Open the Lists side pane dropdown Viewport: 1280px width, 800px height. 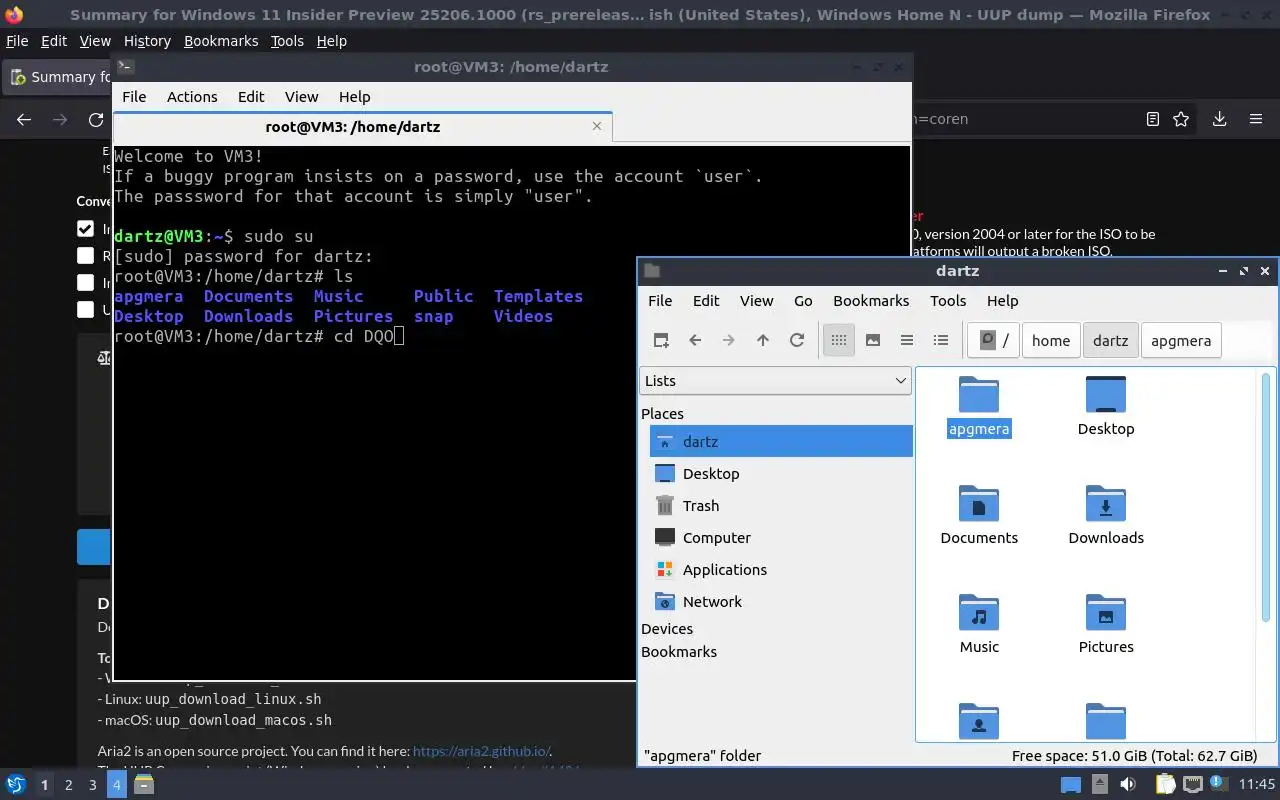775,380
